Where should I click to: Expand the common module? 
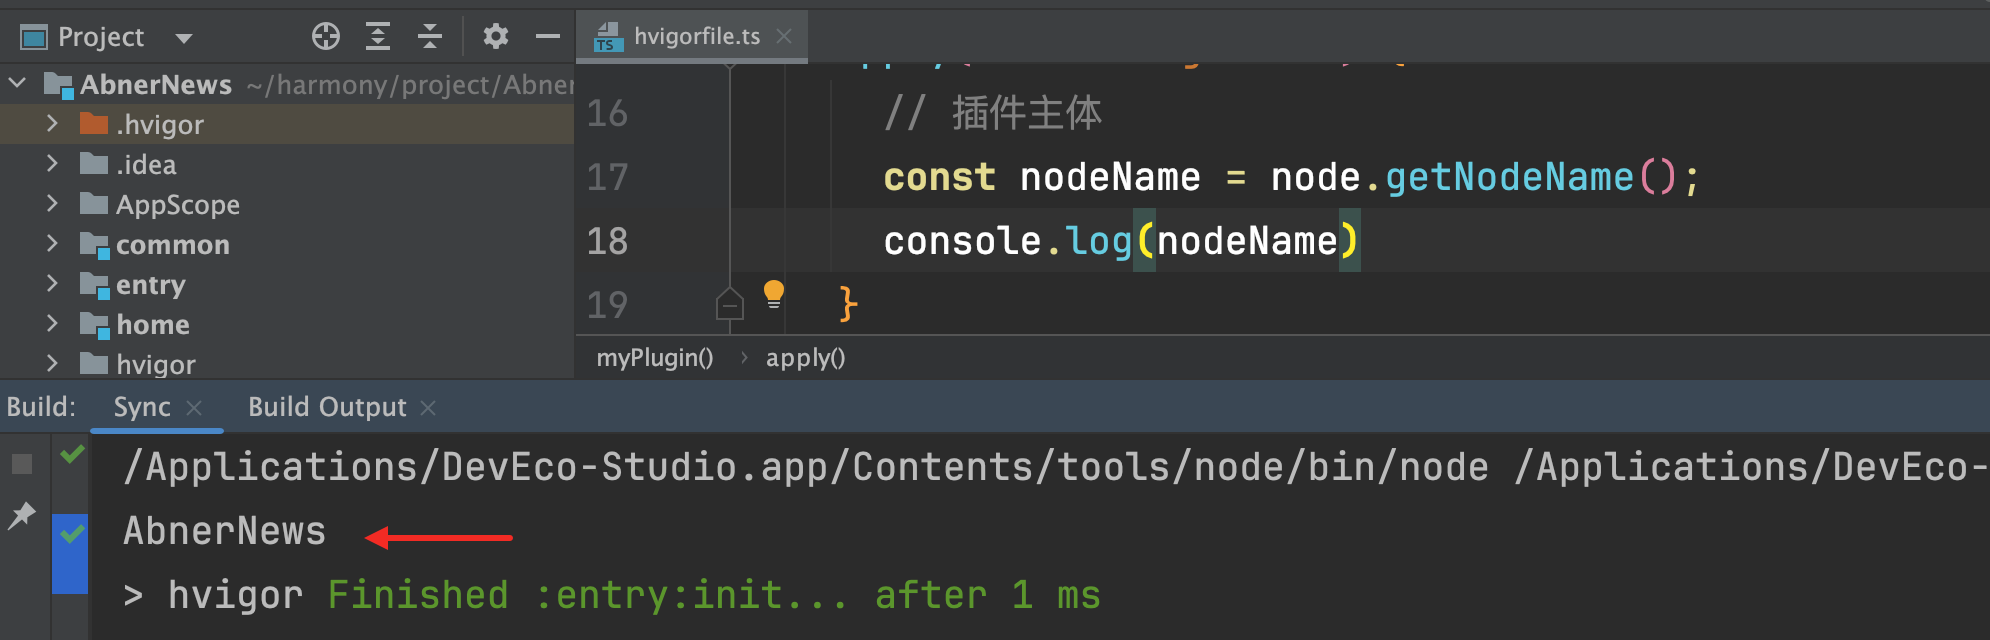pyautogui.click(x=52, y=244)
